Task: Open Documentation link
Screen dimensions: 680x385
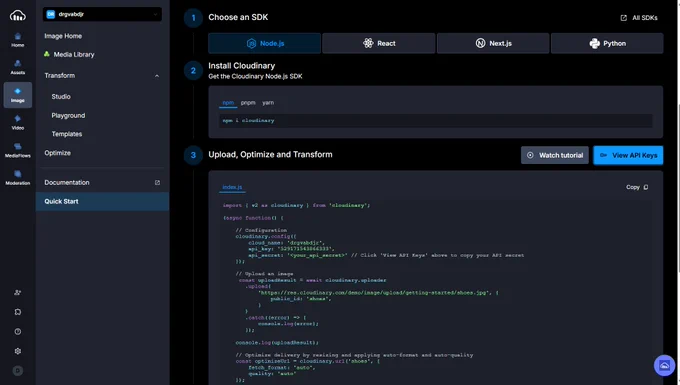Action: pos(67,183)
